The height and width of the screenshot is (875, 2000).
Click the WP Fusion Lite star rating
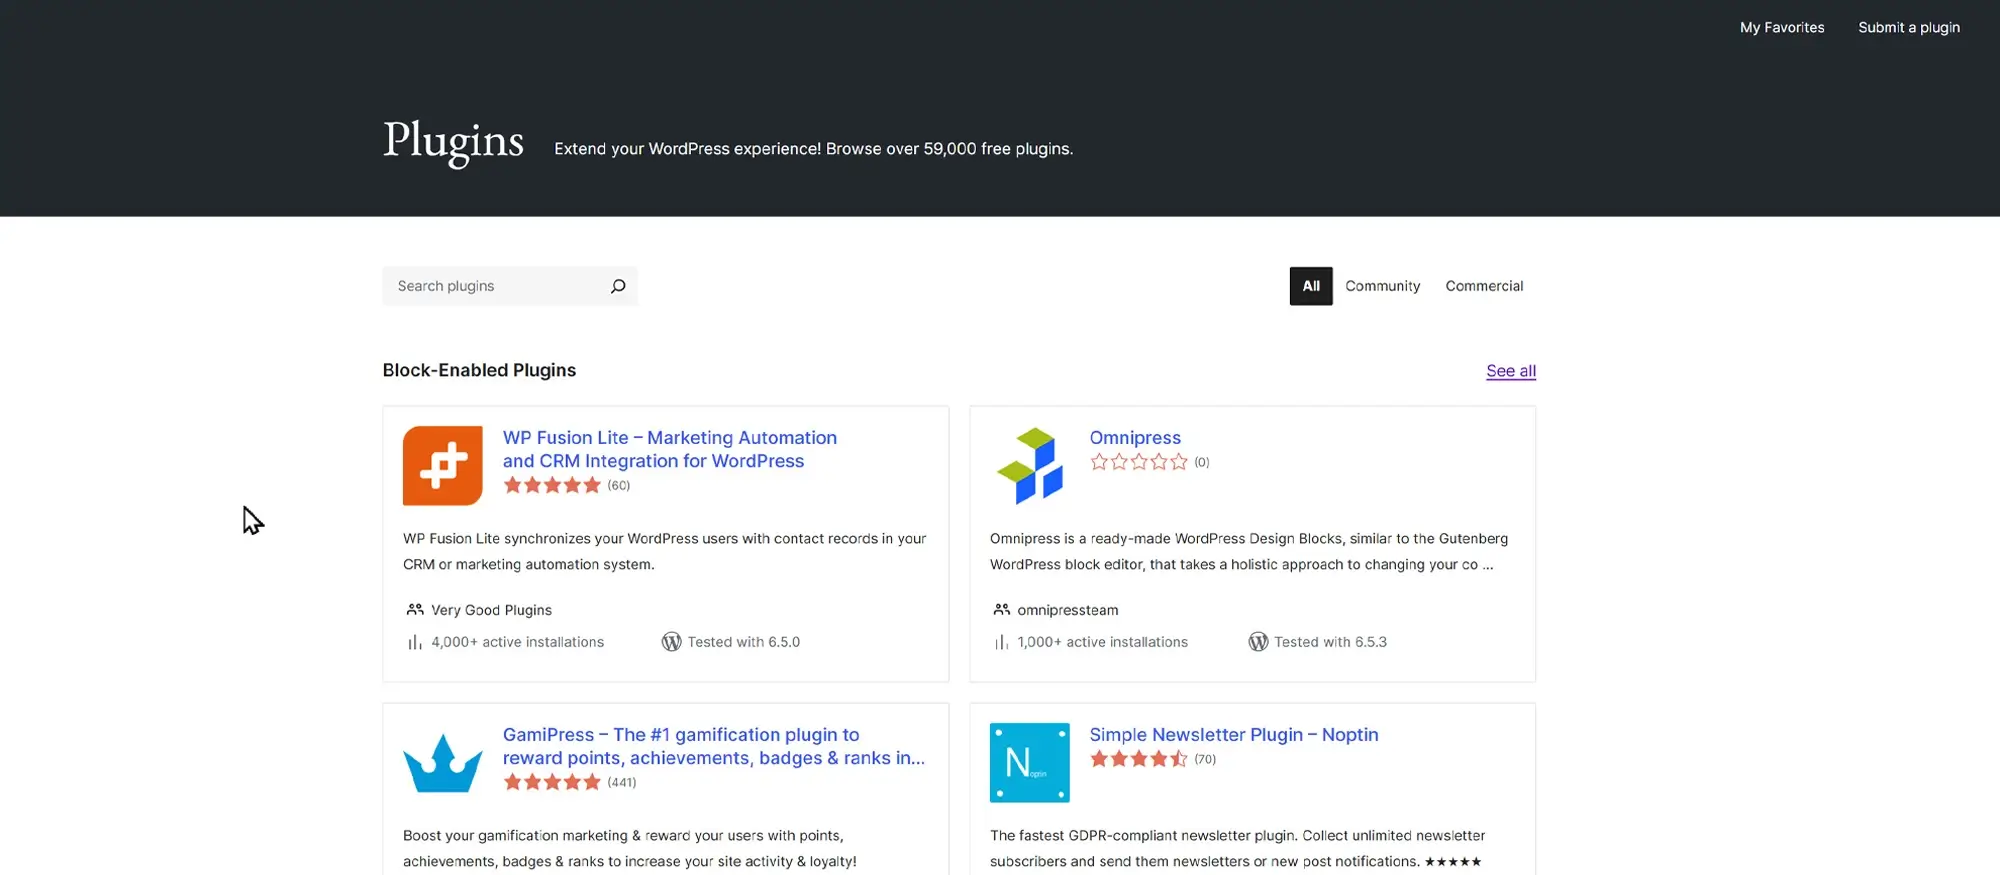pyautogui.click(x=552, y=485)
